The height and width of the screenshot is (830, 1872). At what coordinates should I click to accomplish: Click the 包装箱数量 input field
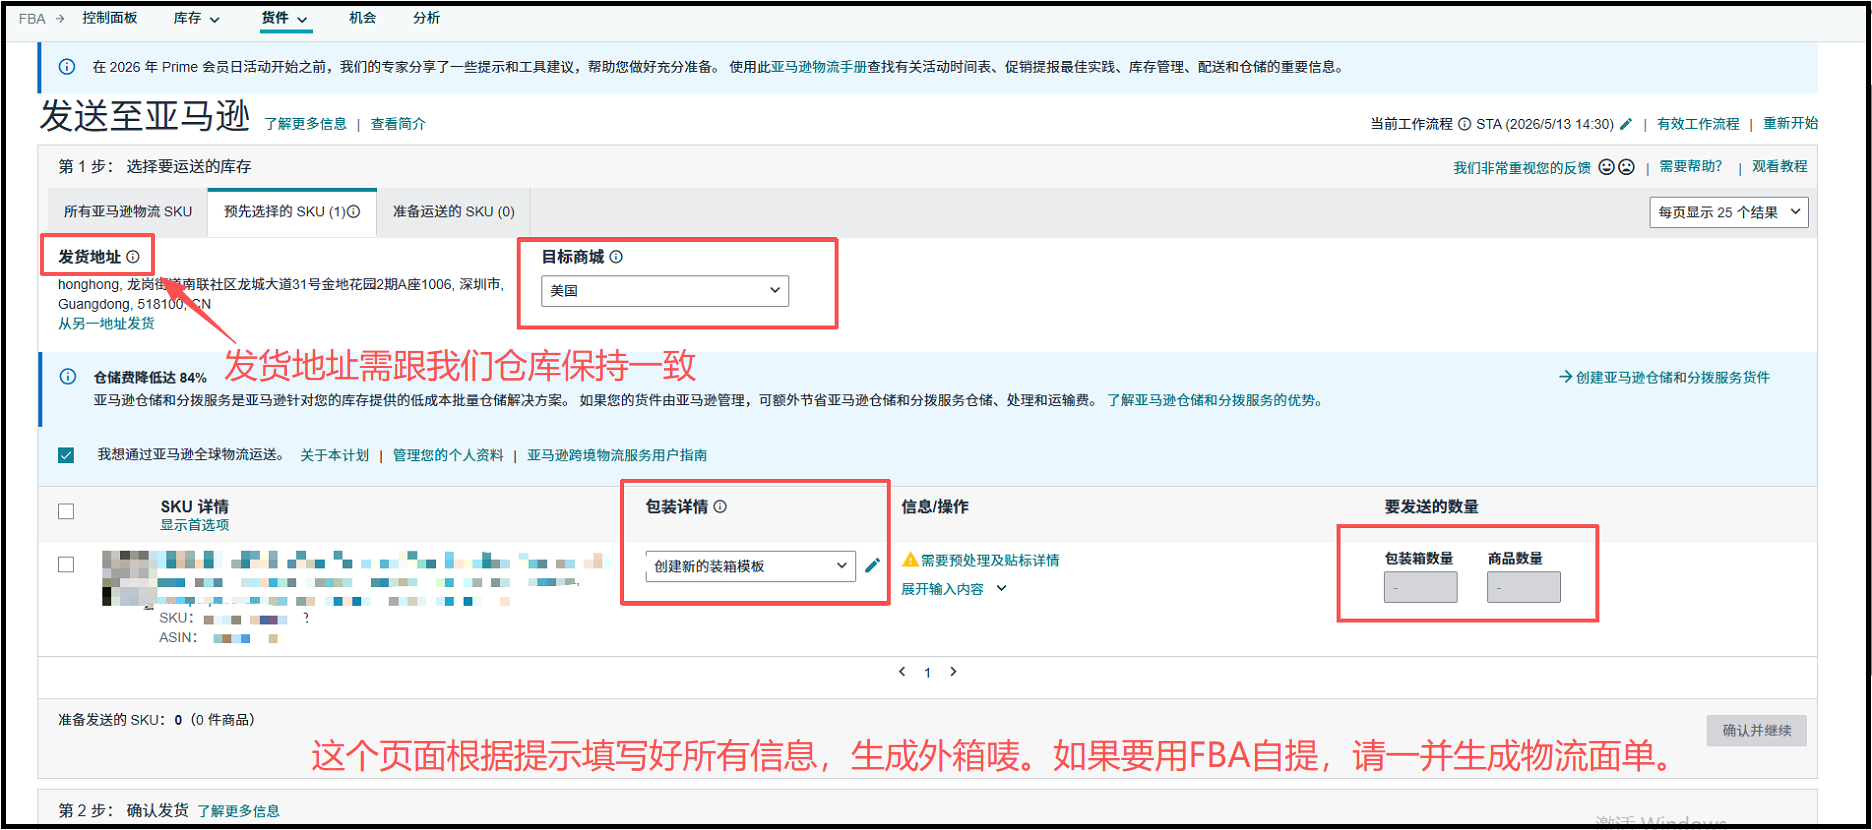coord(1420,587)
